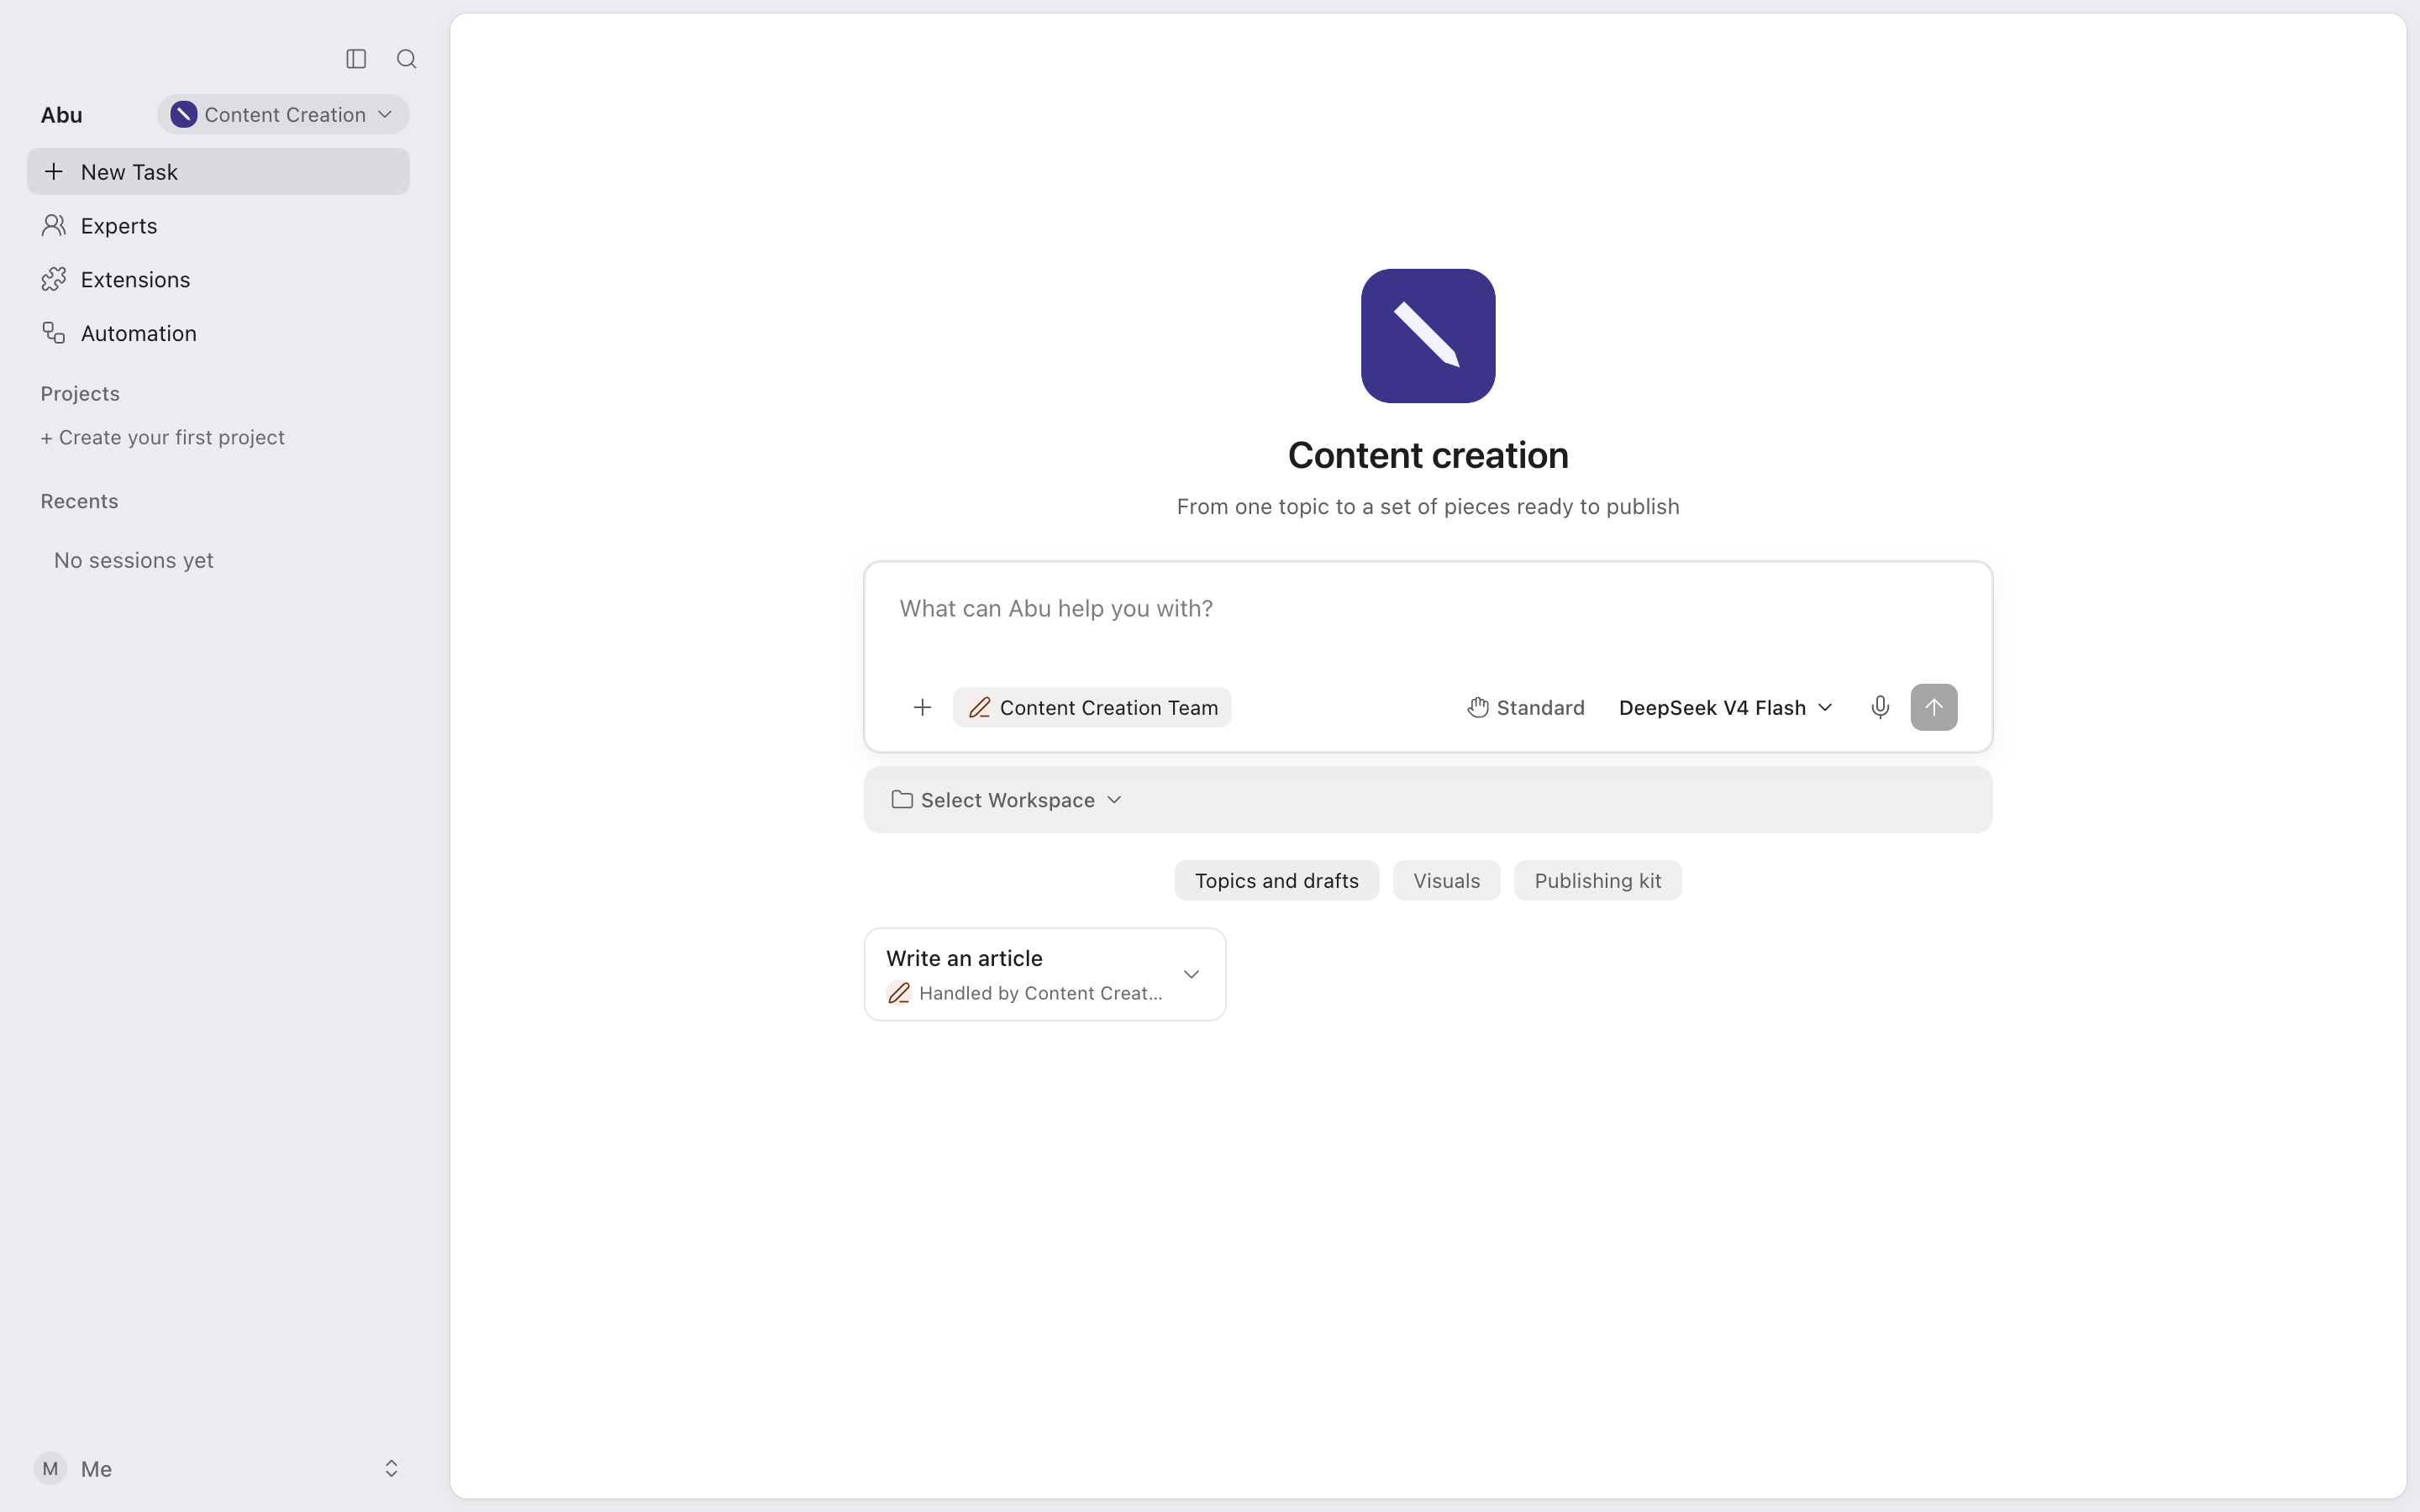Open search via the magnifier icon
This screenshot has height=1512, width=2420.
click(x=406, y=59)
